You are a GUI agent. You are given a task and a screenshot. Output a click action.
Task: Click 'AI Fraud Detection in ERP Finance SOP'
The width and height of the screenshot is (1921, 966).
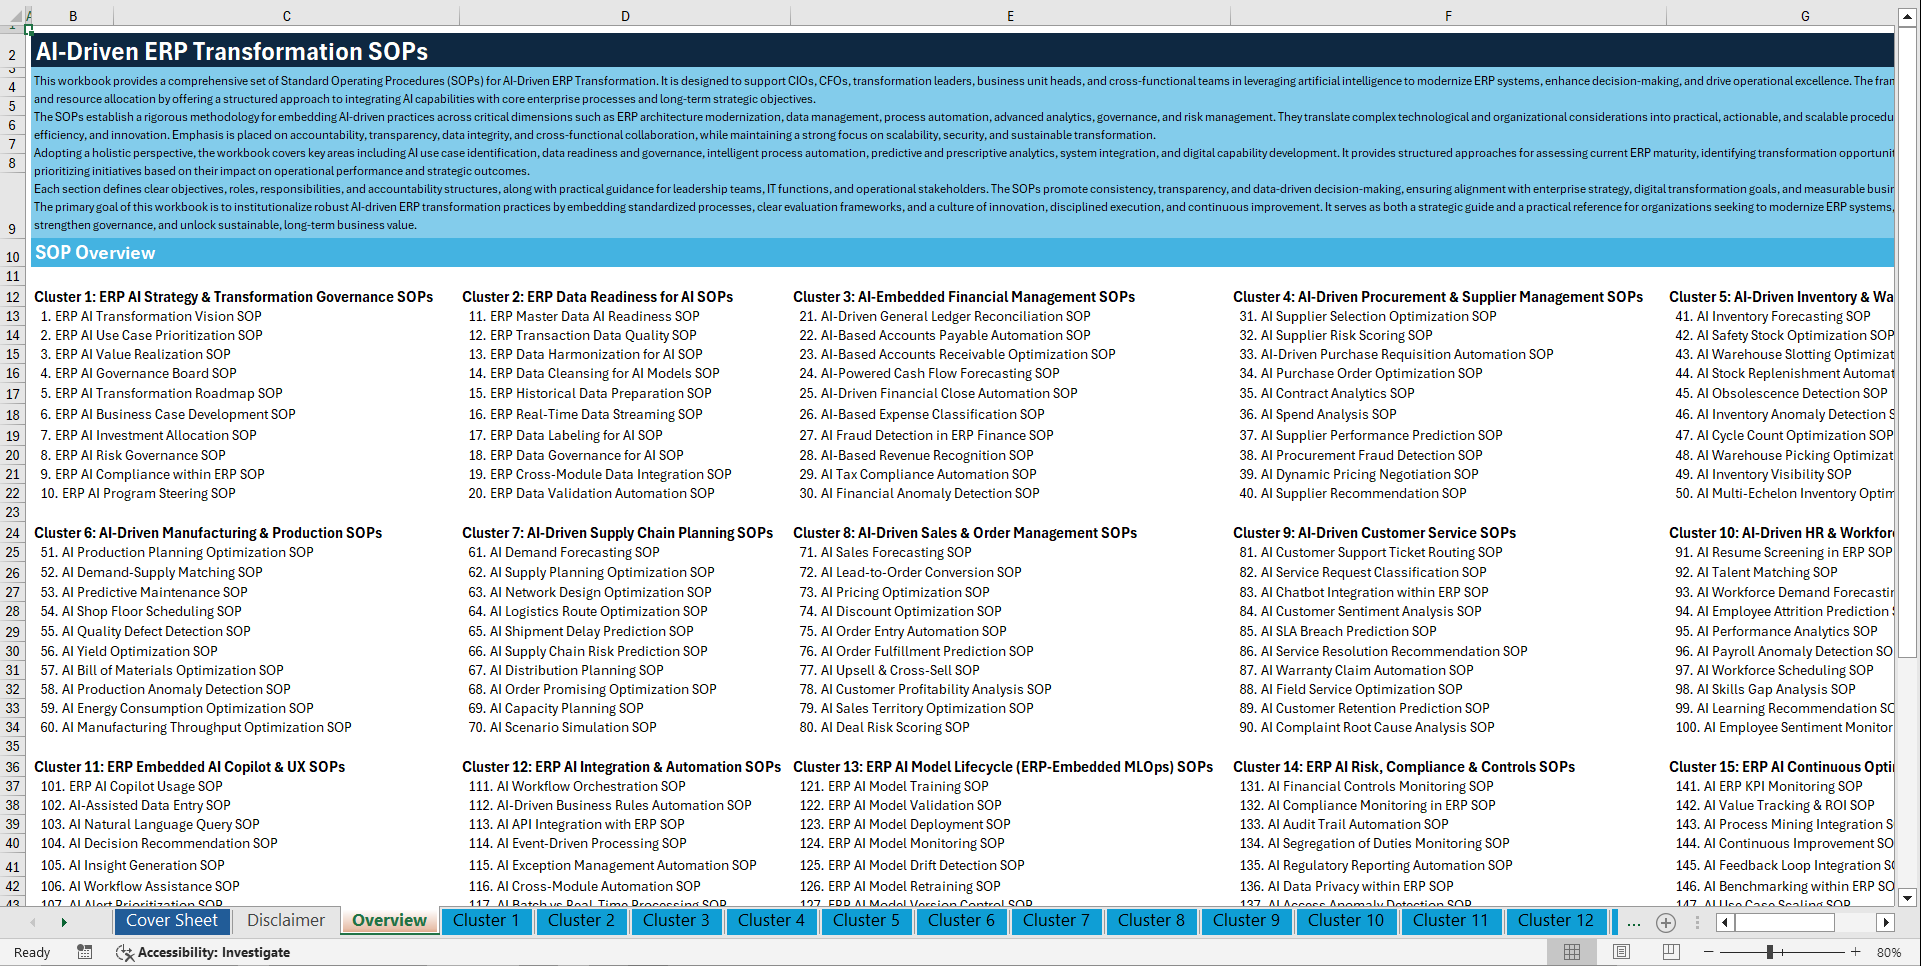click(926, 435)
